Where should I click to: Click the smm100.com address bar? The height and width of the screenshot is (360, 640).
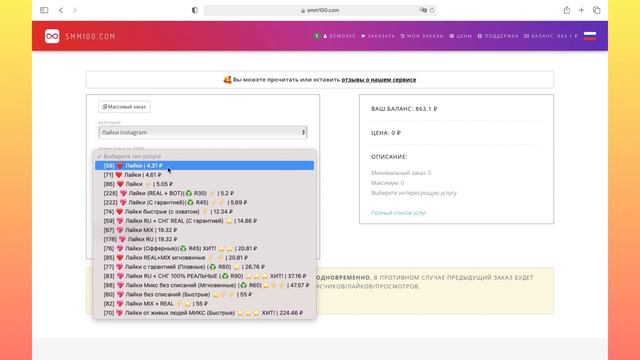[x=320, y=10]
